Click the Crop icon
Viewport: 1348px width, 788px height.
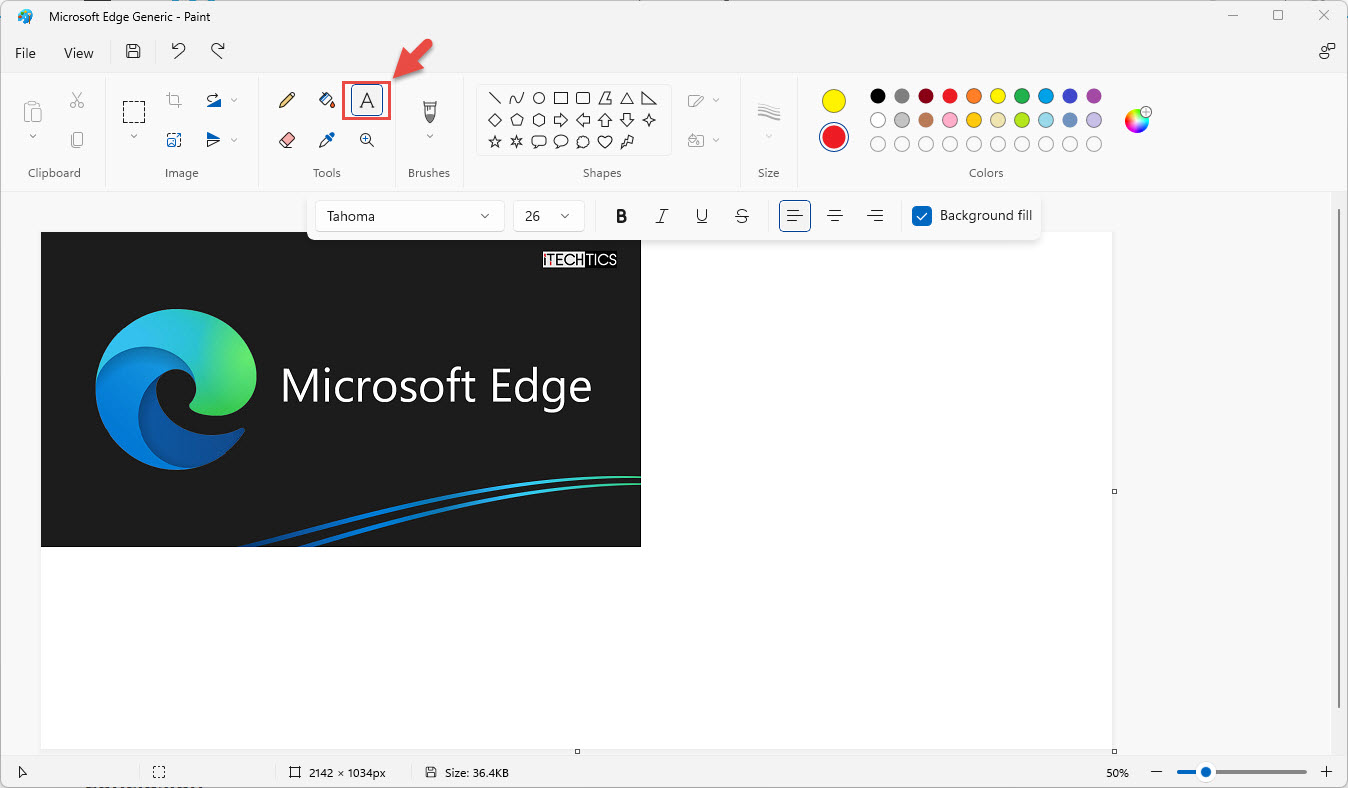coord(174,100)
